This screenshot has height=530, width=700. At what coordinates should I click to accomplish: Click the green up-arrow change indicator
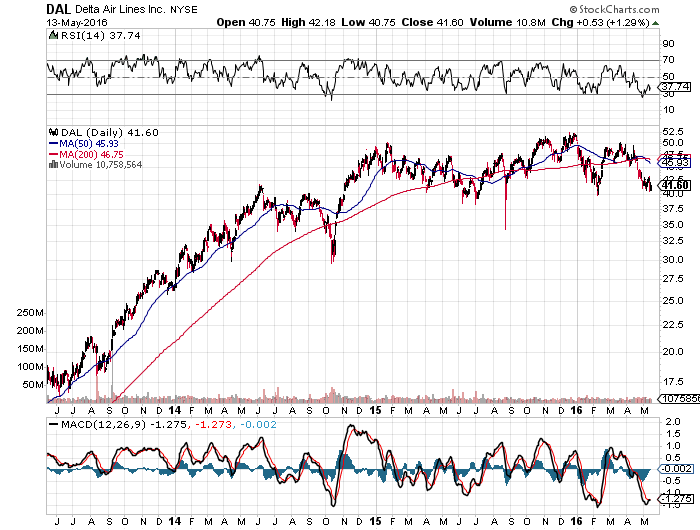pos(655,23)
